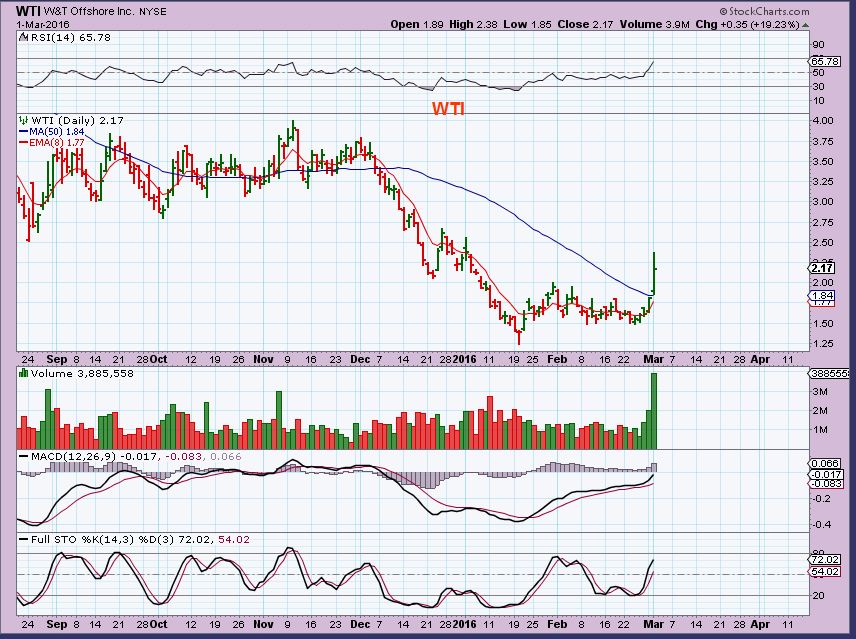Click the Close 2.17 value in the header

(585, 25)
